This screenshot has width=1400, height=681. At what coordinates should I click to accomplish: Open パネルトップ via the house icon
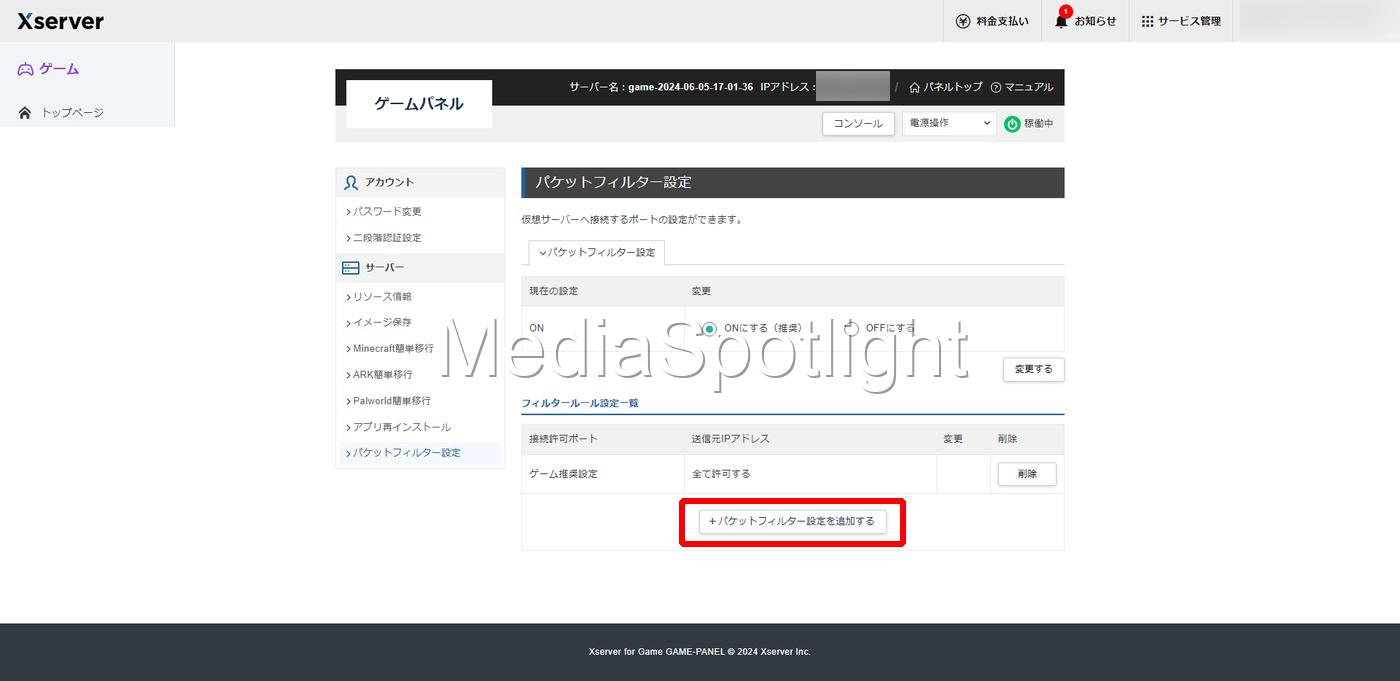tap(913, 87)
